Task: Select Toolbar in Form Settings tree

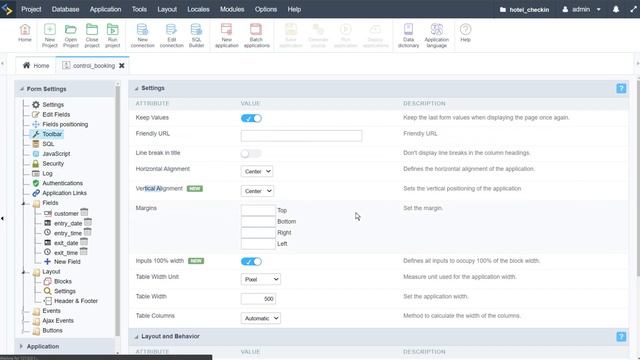Action: point(52,134)
